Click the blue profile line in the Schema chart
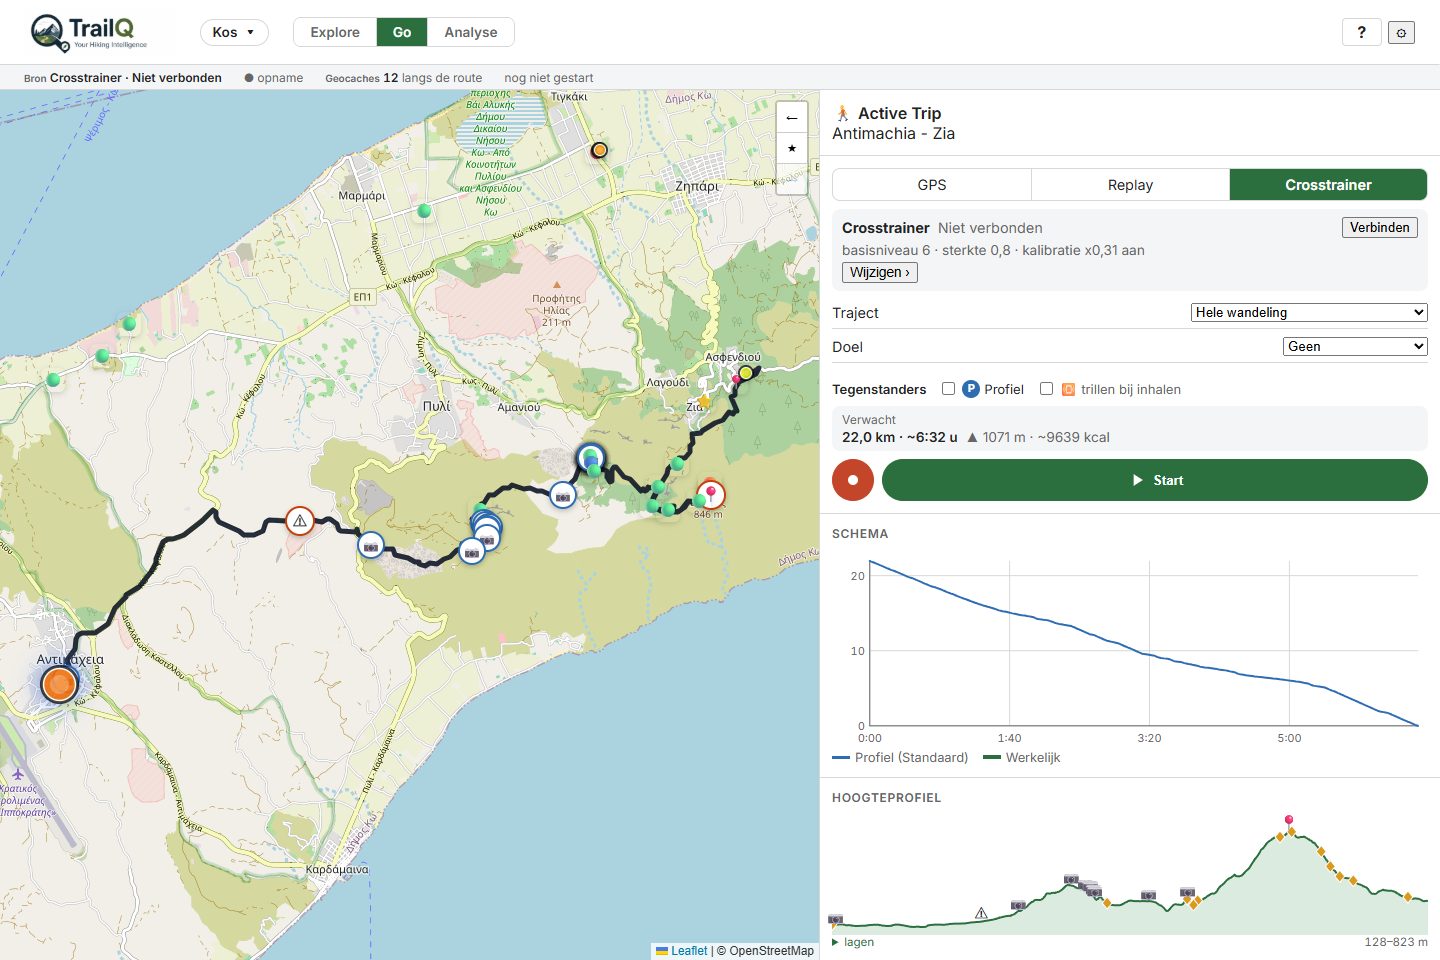1440x960 pixels. tap(1145, 655)
